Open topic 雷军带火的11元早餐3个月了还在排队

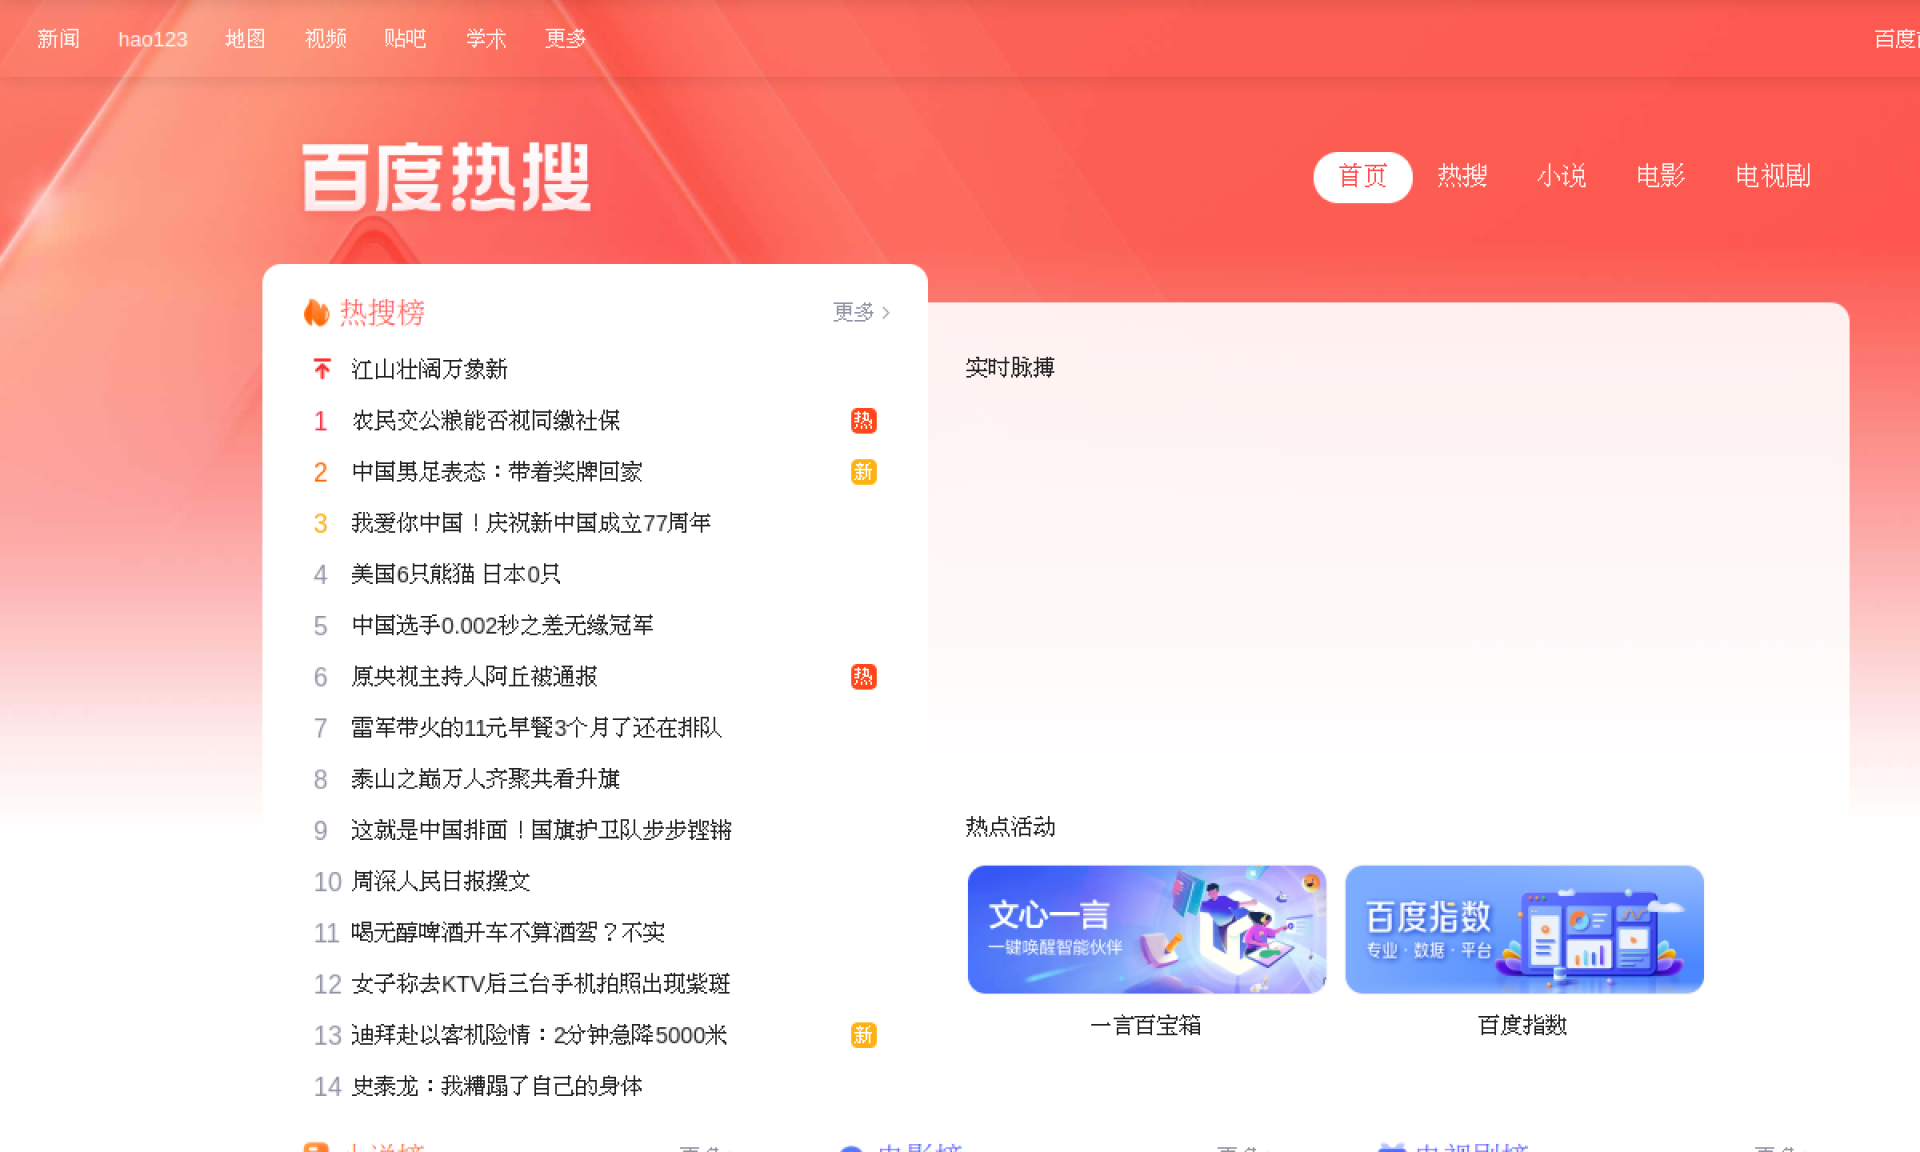coord(536,728)
